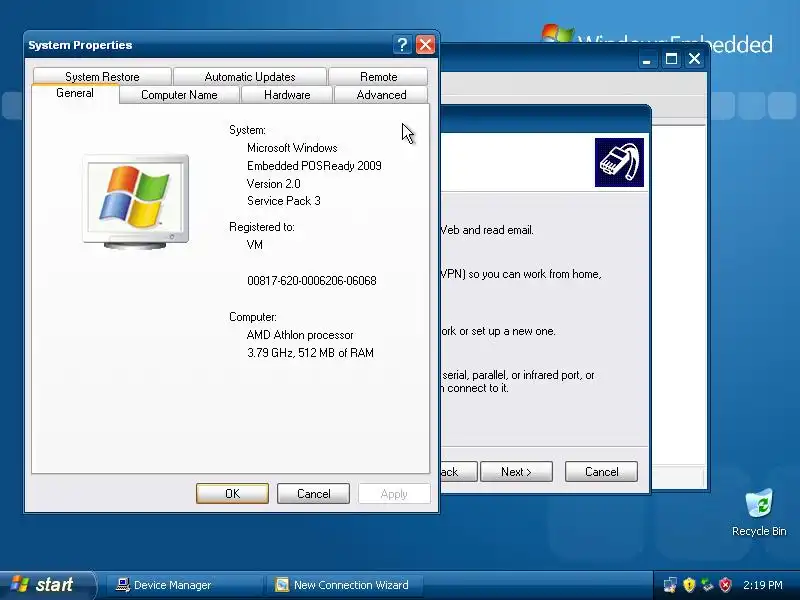Switch to the Automatic Updates tab
Screen dimensions: 800x600
point(250,77)
